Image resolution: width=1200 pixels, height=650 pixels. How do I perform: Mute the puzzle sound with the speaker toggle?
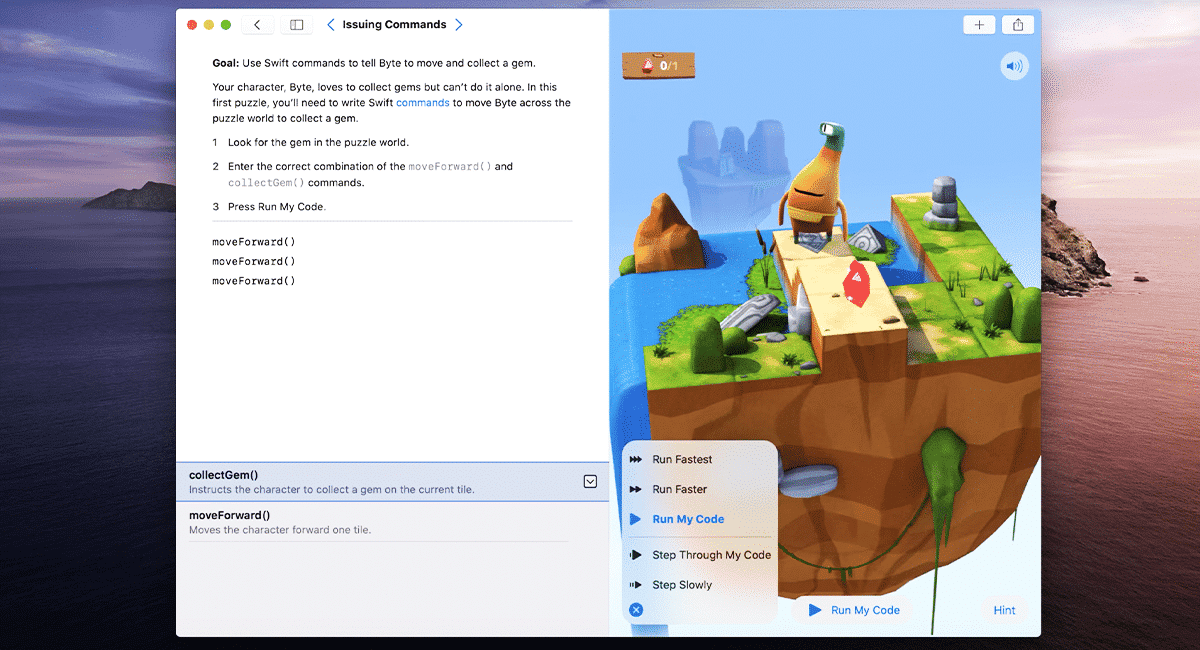click(x=1014, y=65)
